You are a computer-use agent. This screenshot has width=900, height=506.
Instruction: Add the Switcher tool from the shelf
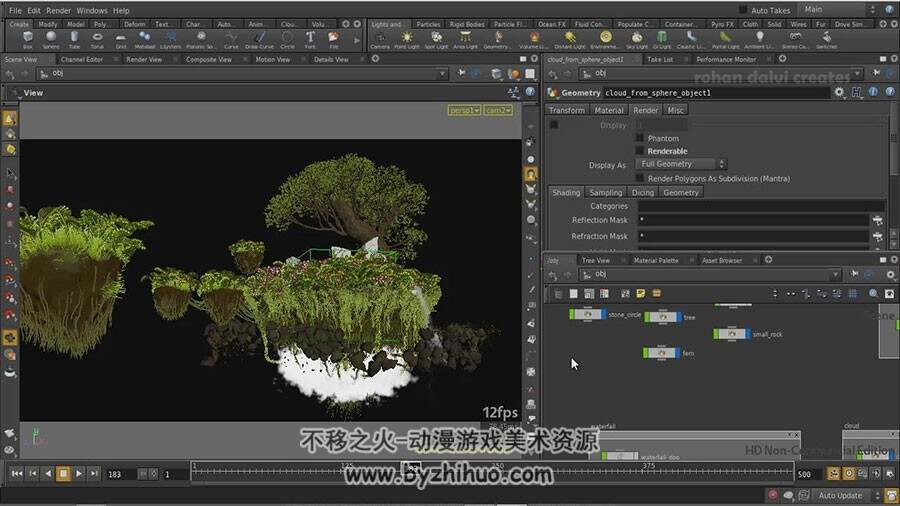(x=826, y=40)
